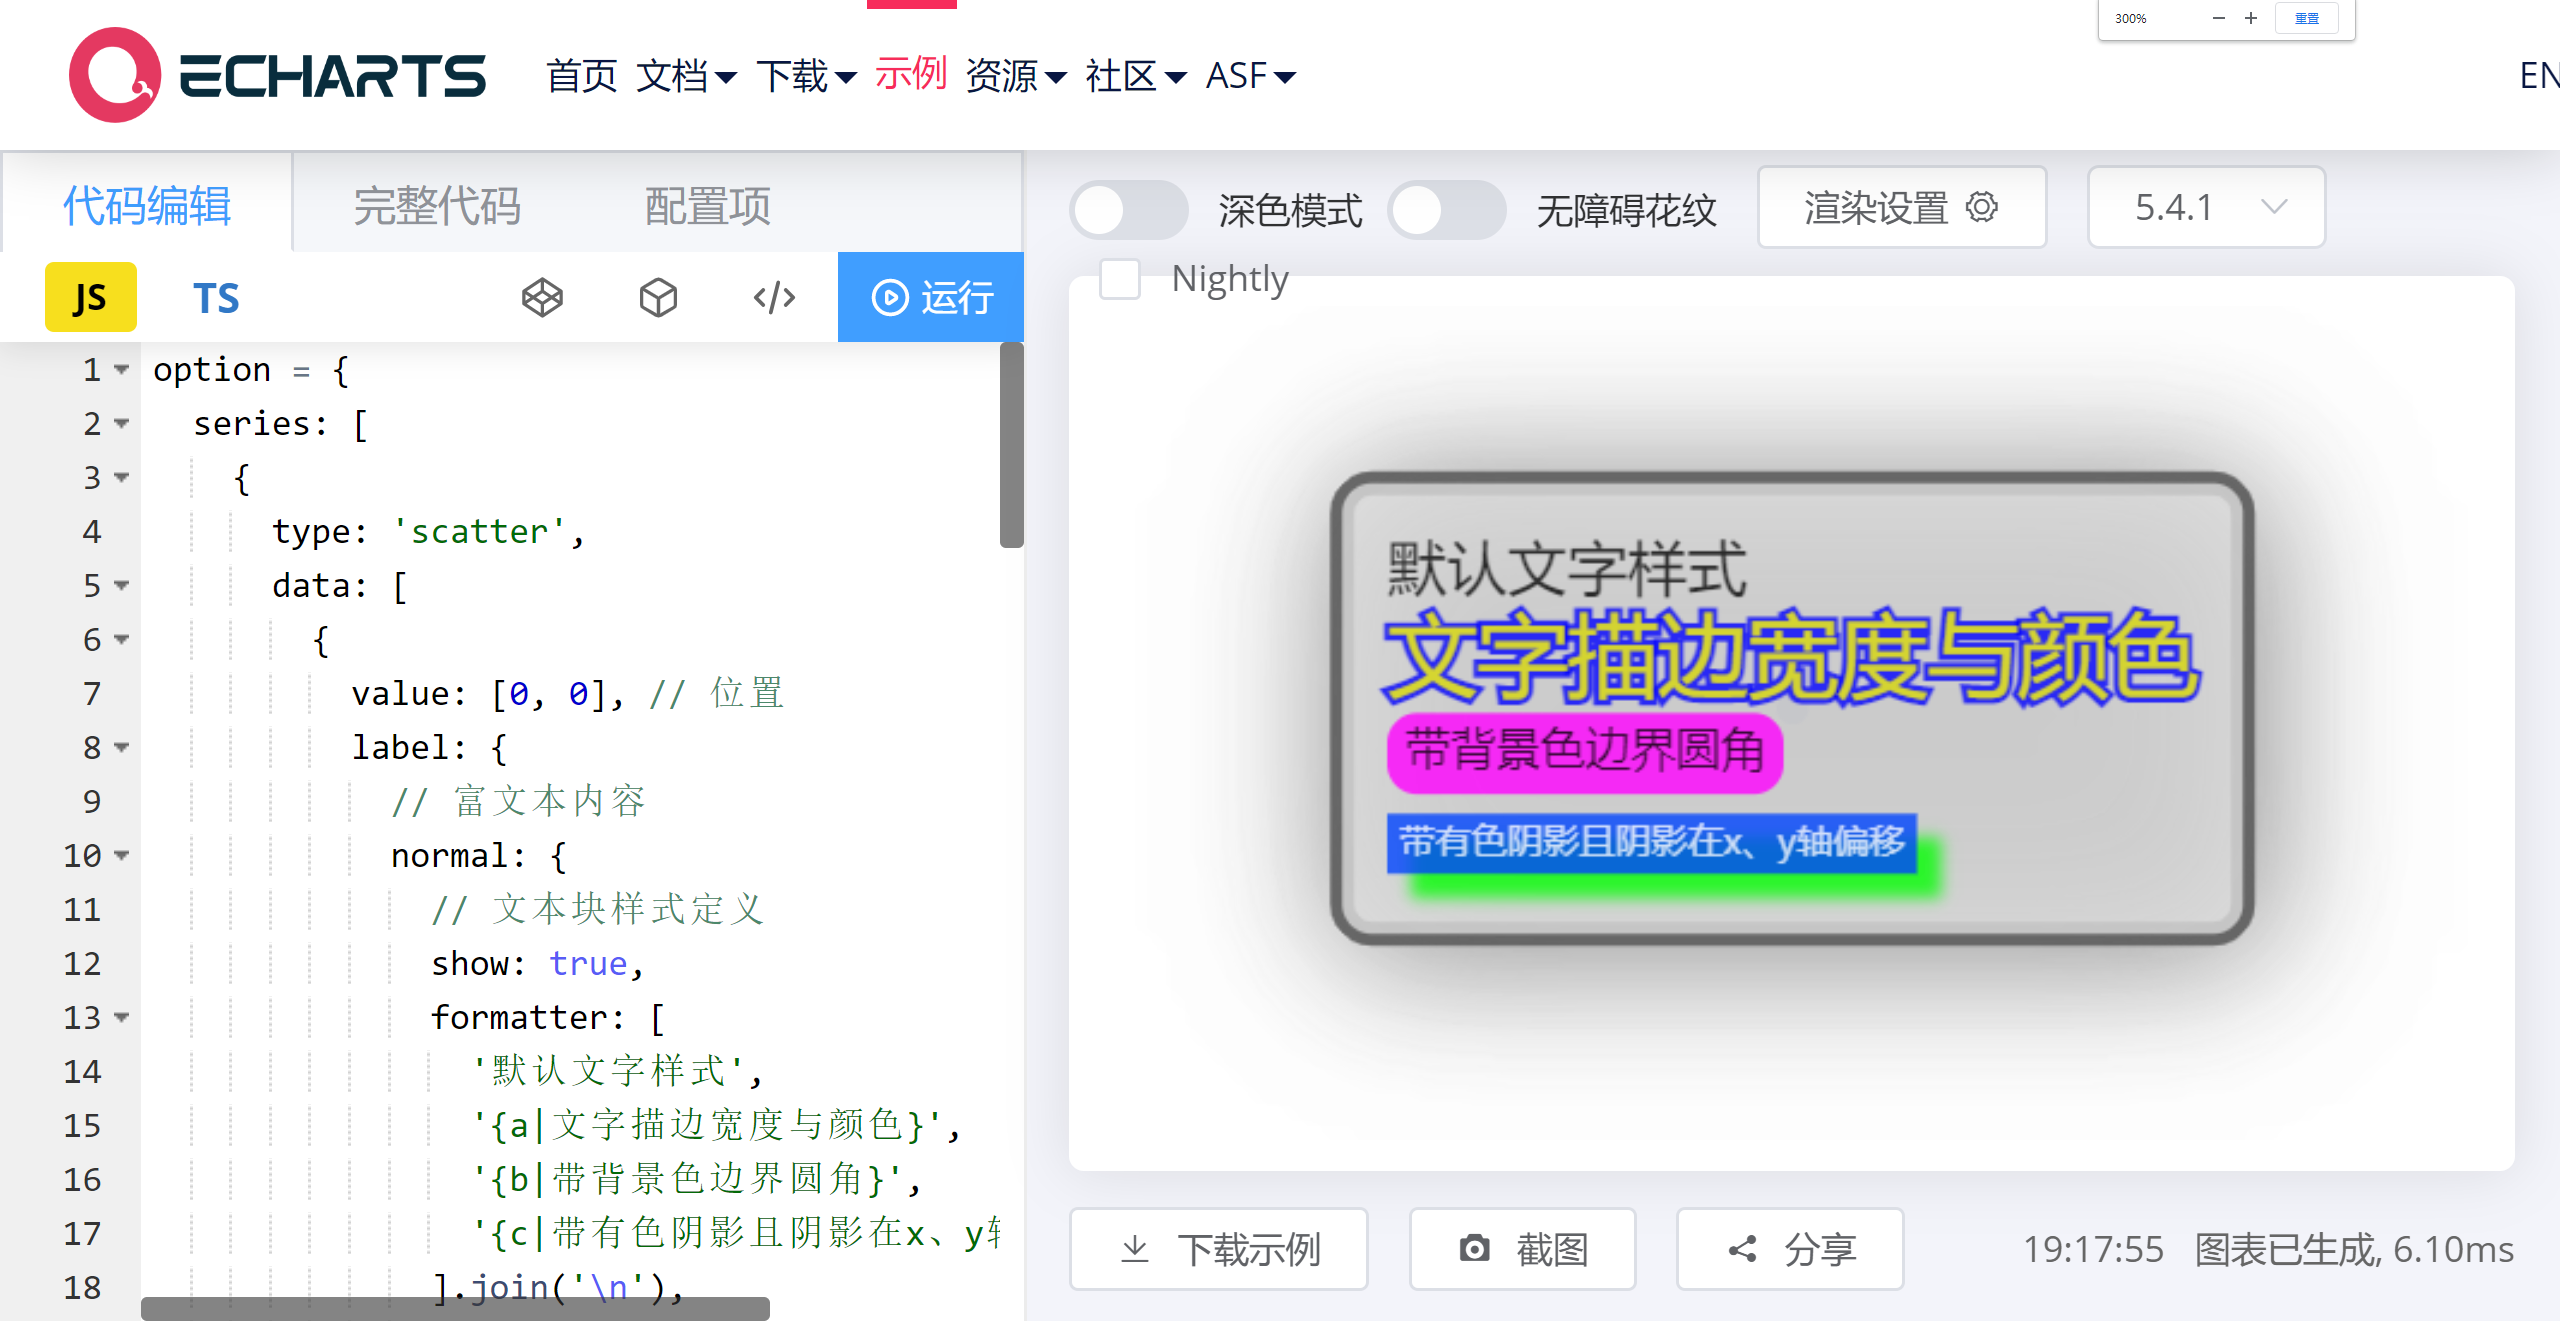The image size is (2560, 1321).
Task: Select the JS language option
Action: tap(91, 297)
